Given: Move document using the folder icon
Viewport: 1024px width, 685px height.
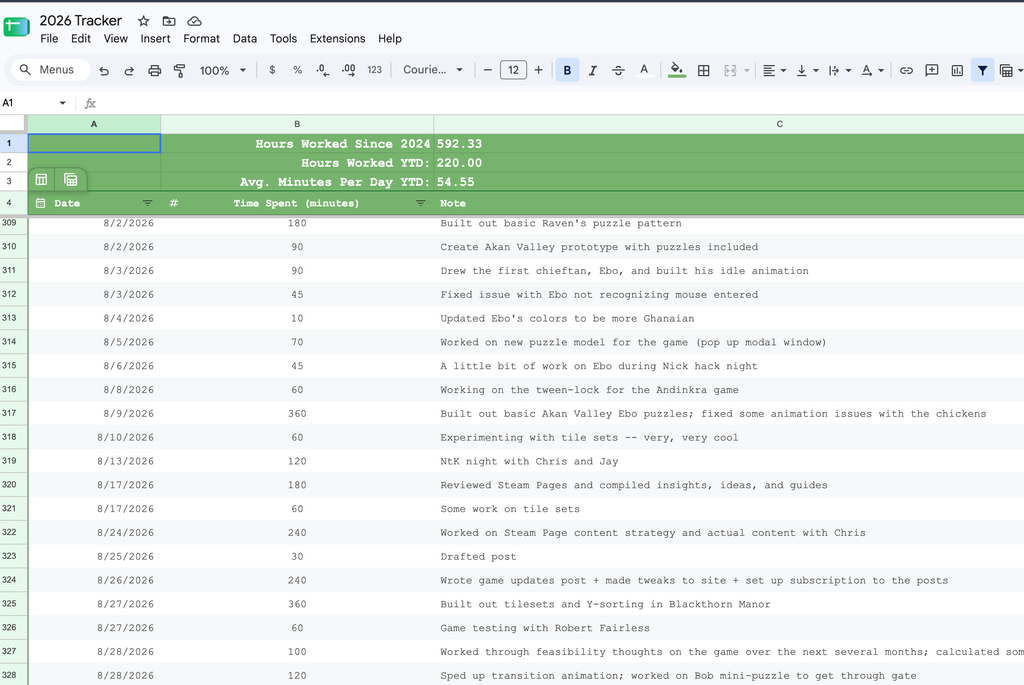Looking at the screenshot, I should pos(168,21).
